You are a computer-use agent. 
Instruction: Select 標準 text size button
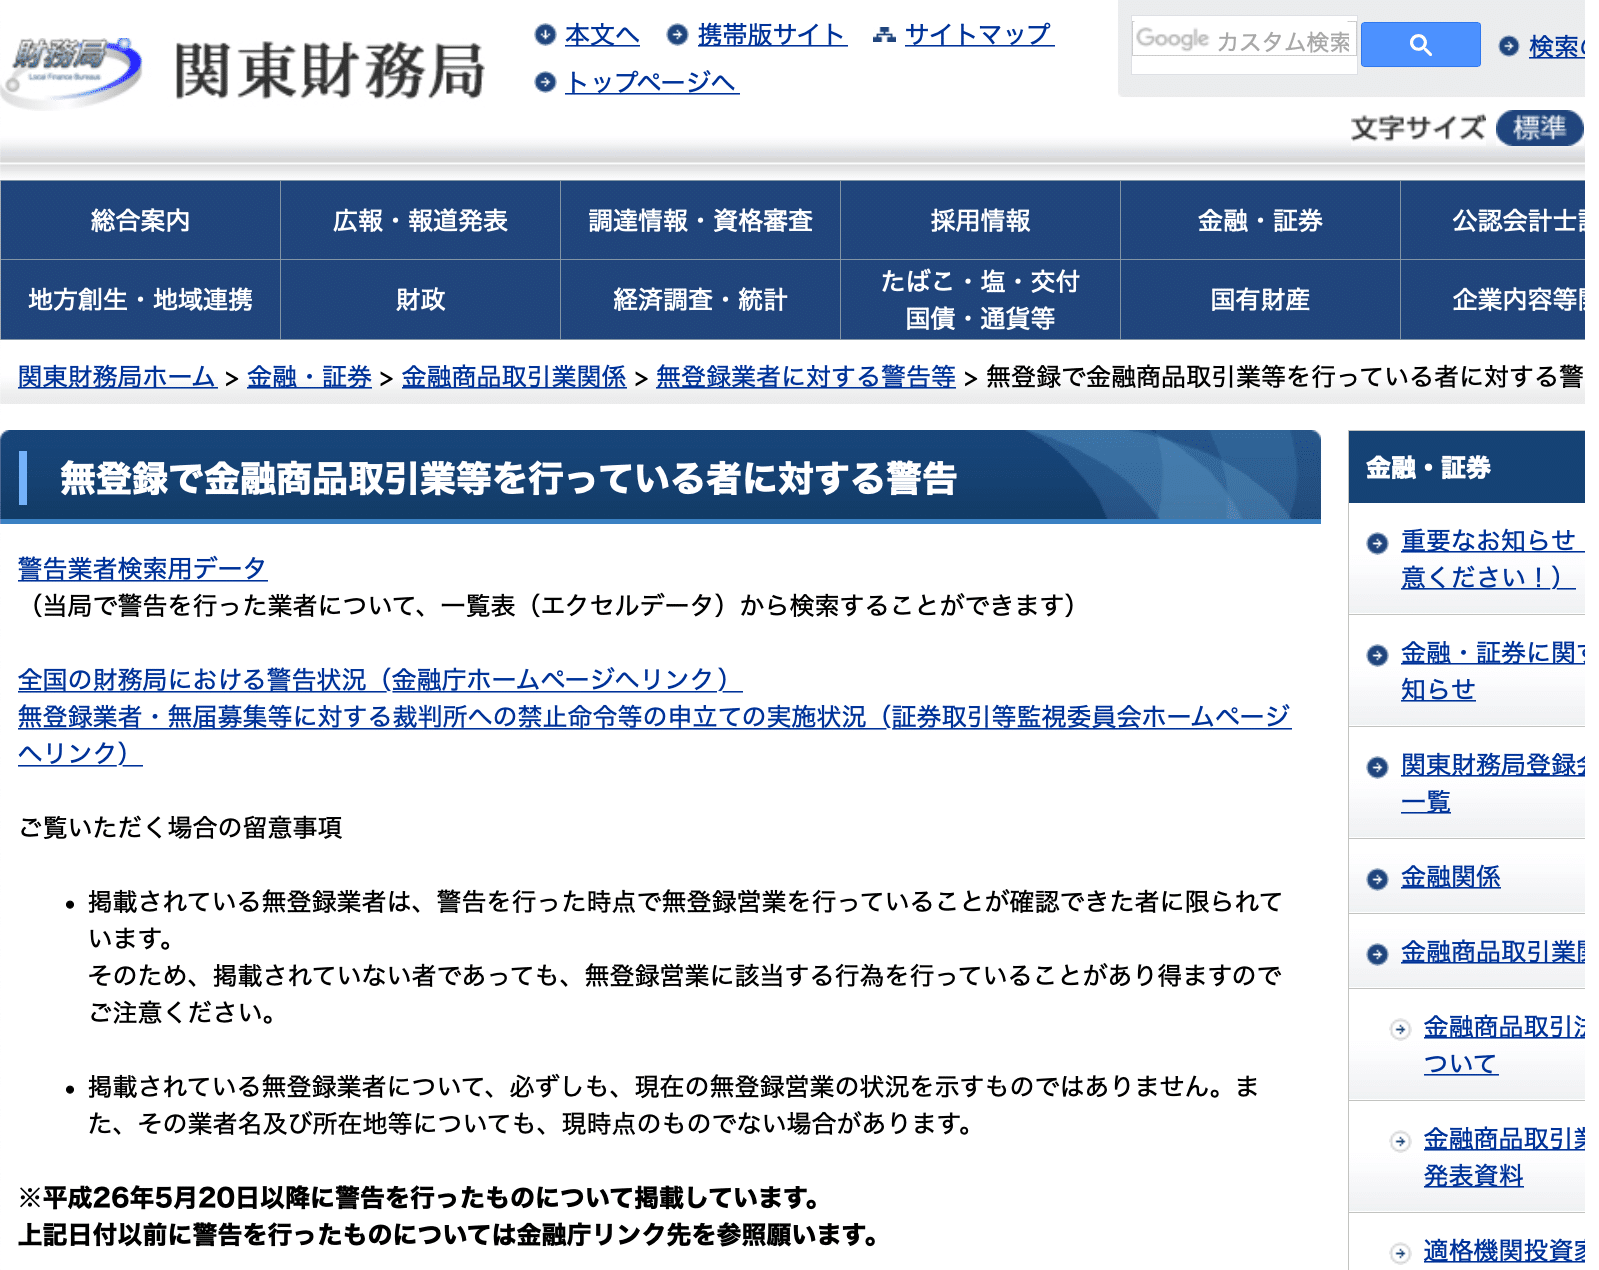pos(1539,128)
